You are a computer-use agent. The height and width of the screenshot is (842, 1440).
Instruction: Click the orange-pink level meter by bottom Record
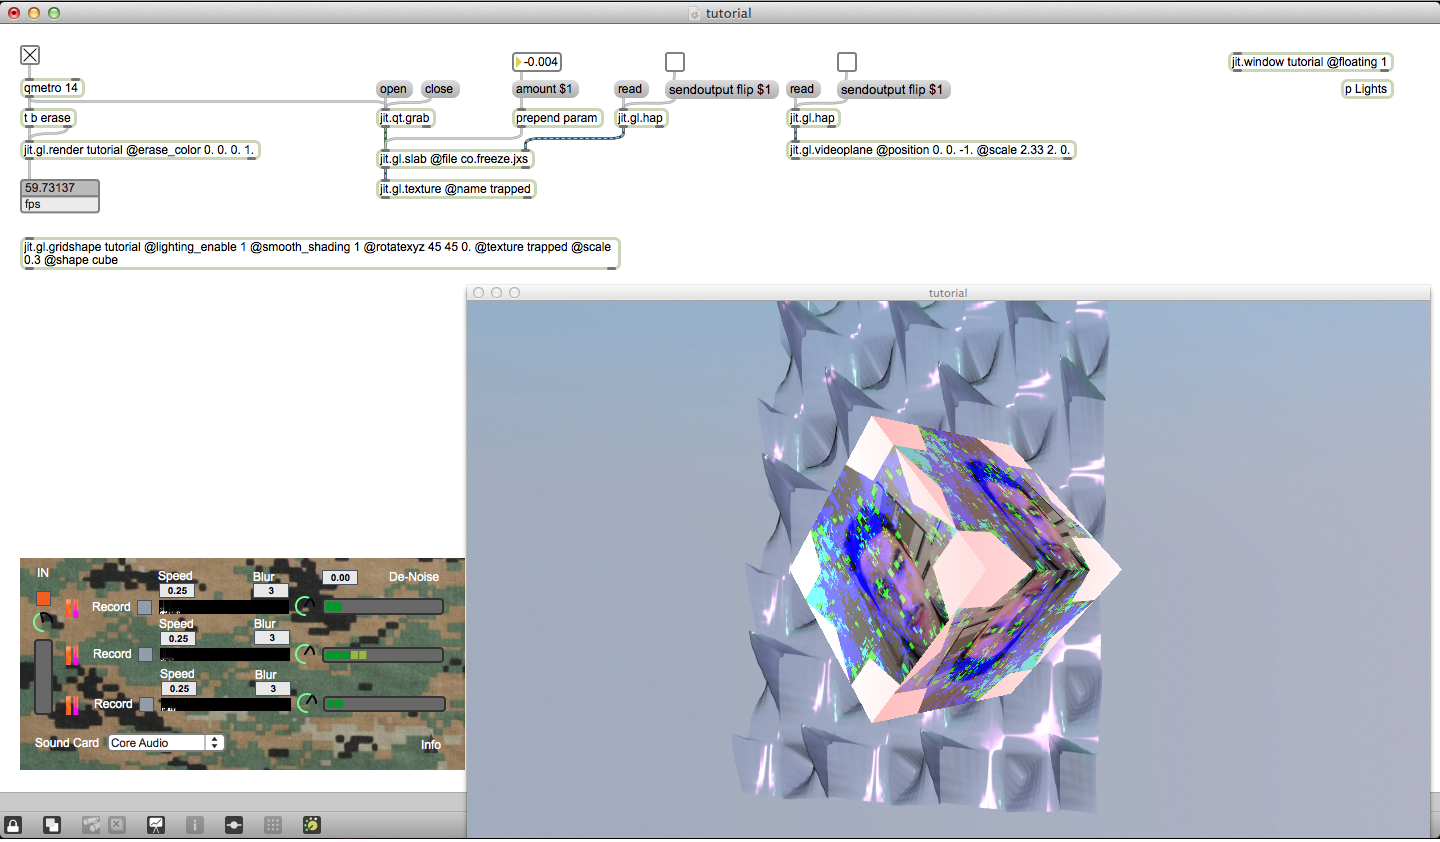coord(72,705)
